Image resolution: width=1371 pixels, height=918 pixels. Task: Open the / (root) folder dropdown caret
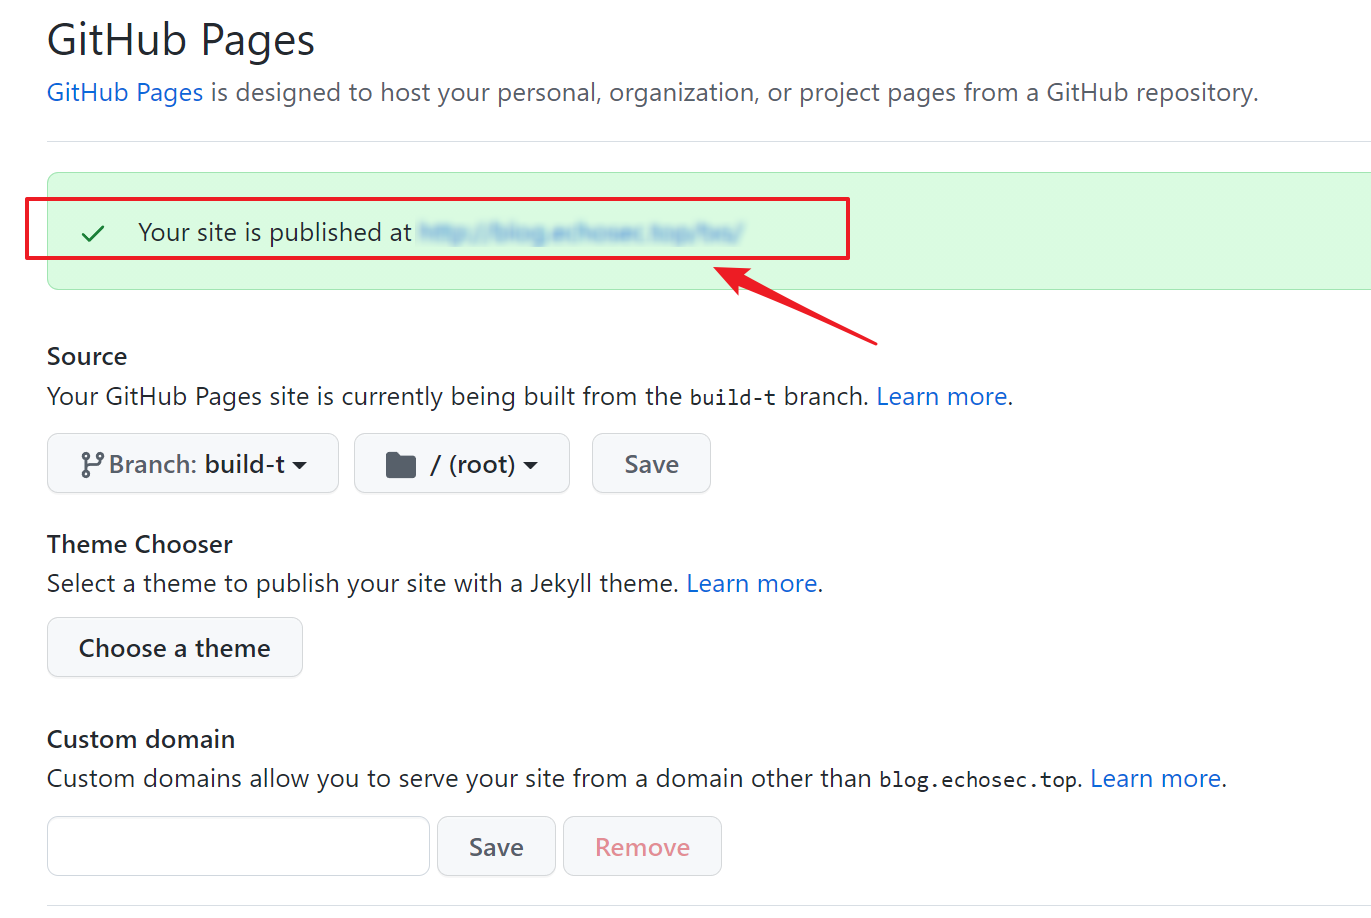(x=531, y=465)
